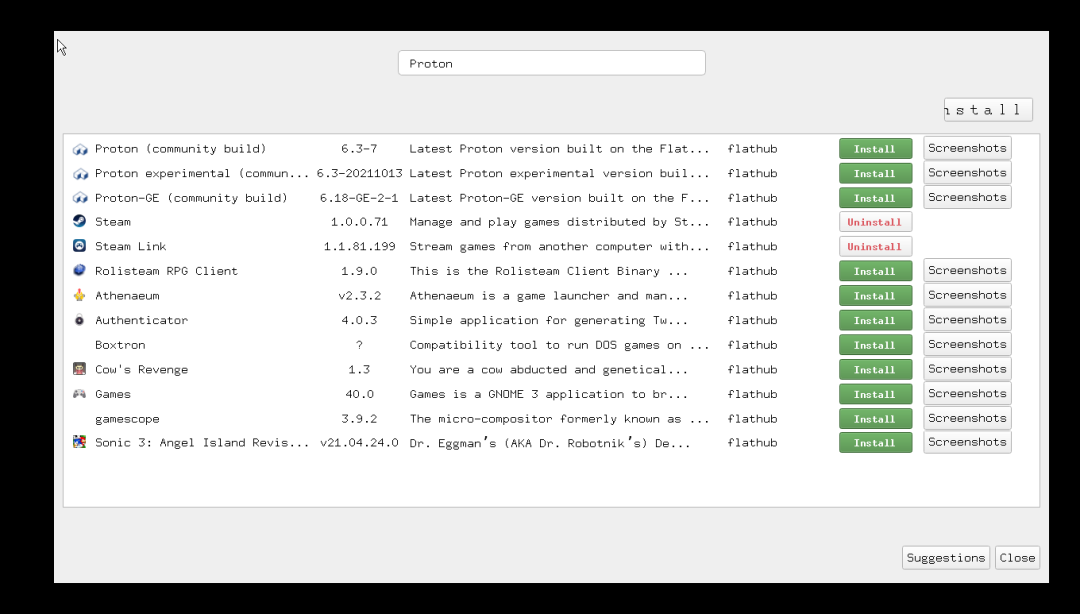Click the 'Manage and play games' description

559,222
